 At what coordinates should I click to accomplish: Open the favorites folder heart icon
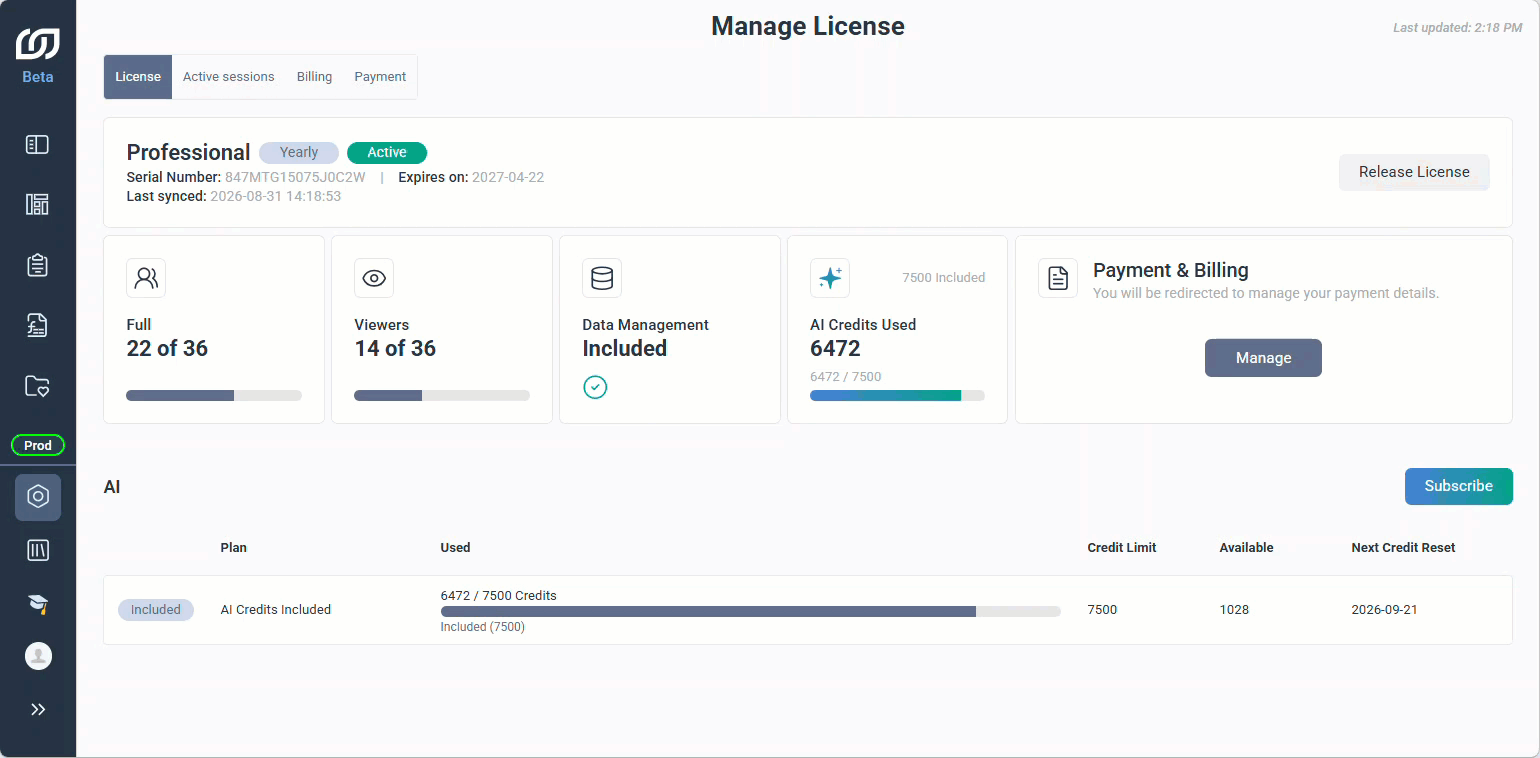38,386
